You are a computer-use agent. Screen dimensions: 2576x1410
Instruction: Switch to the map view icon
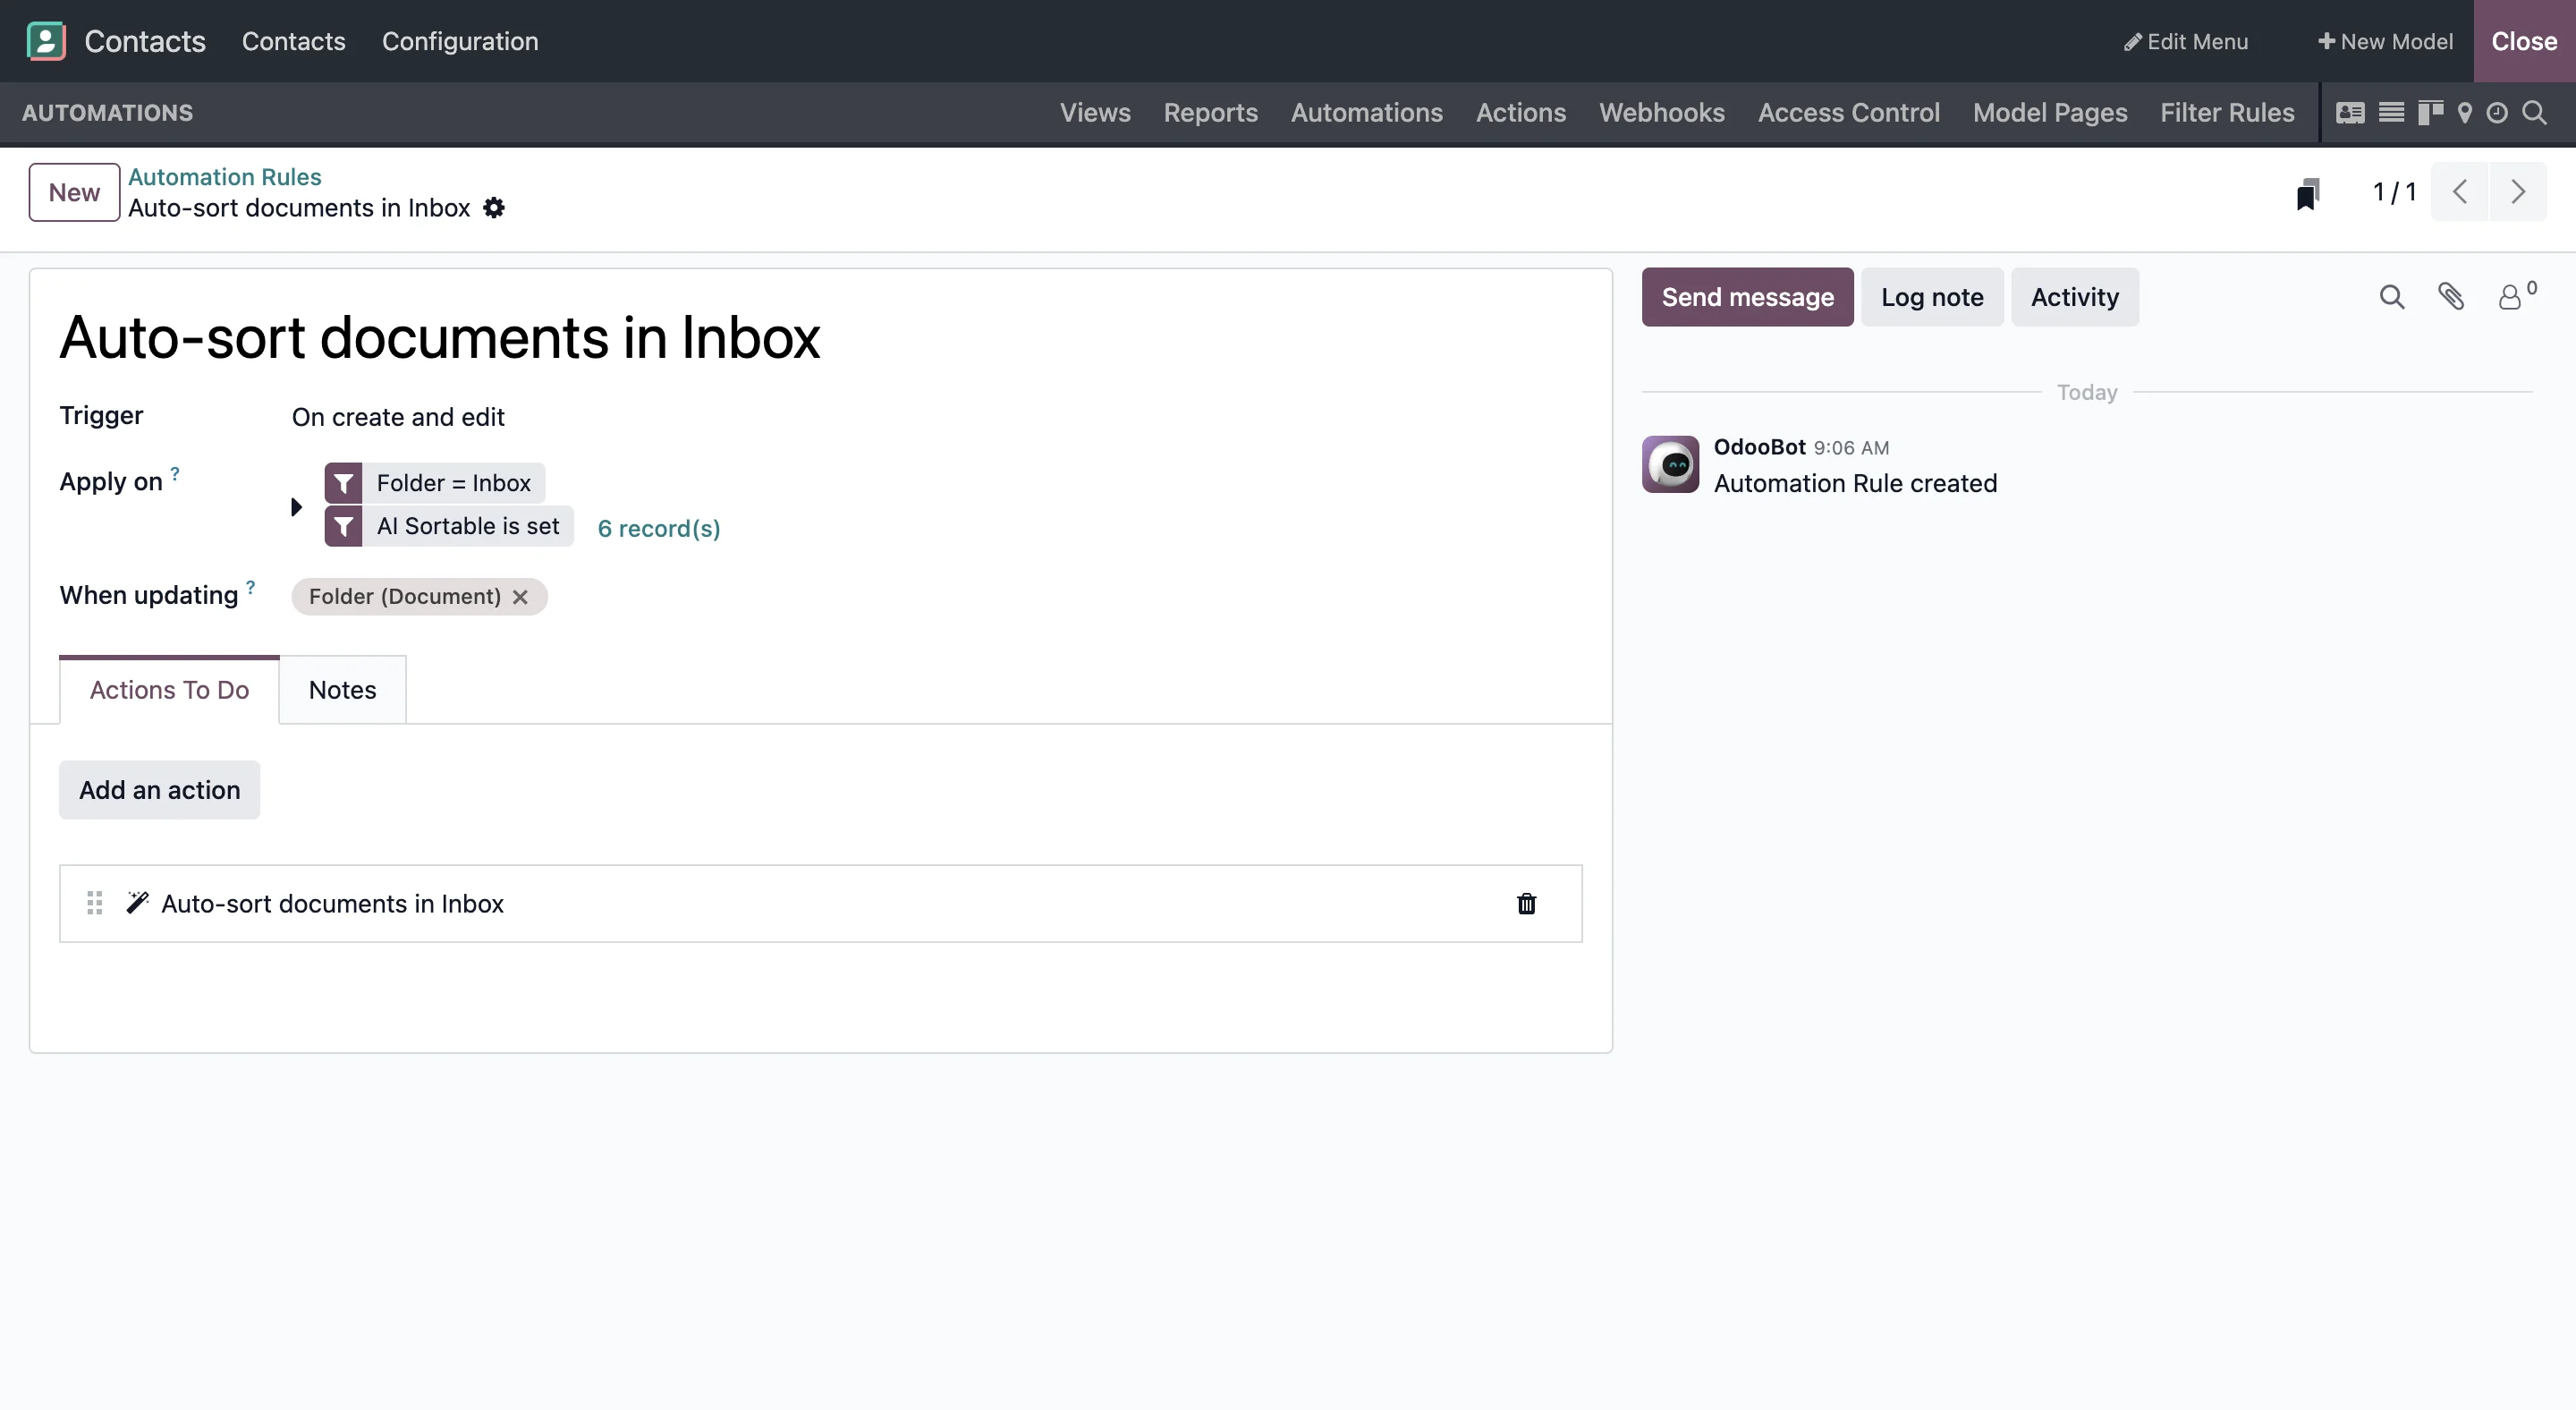[2465, 113]
